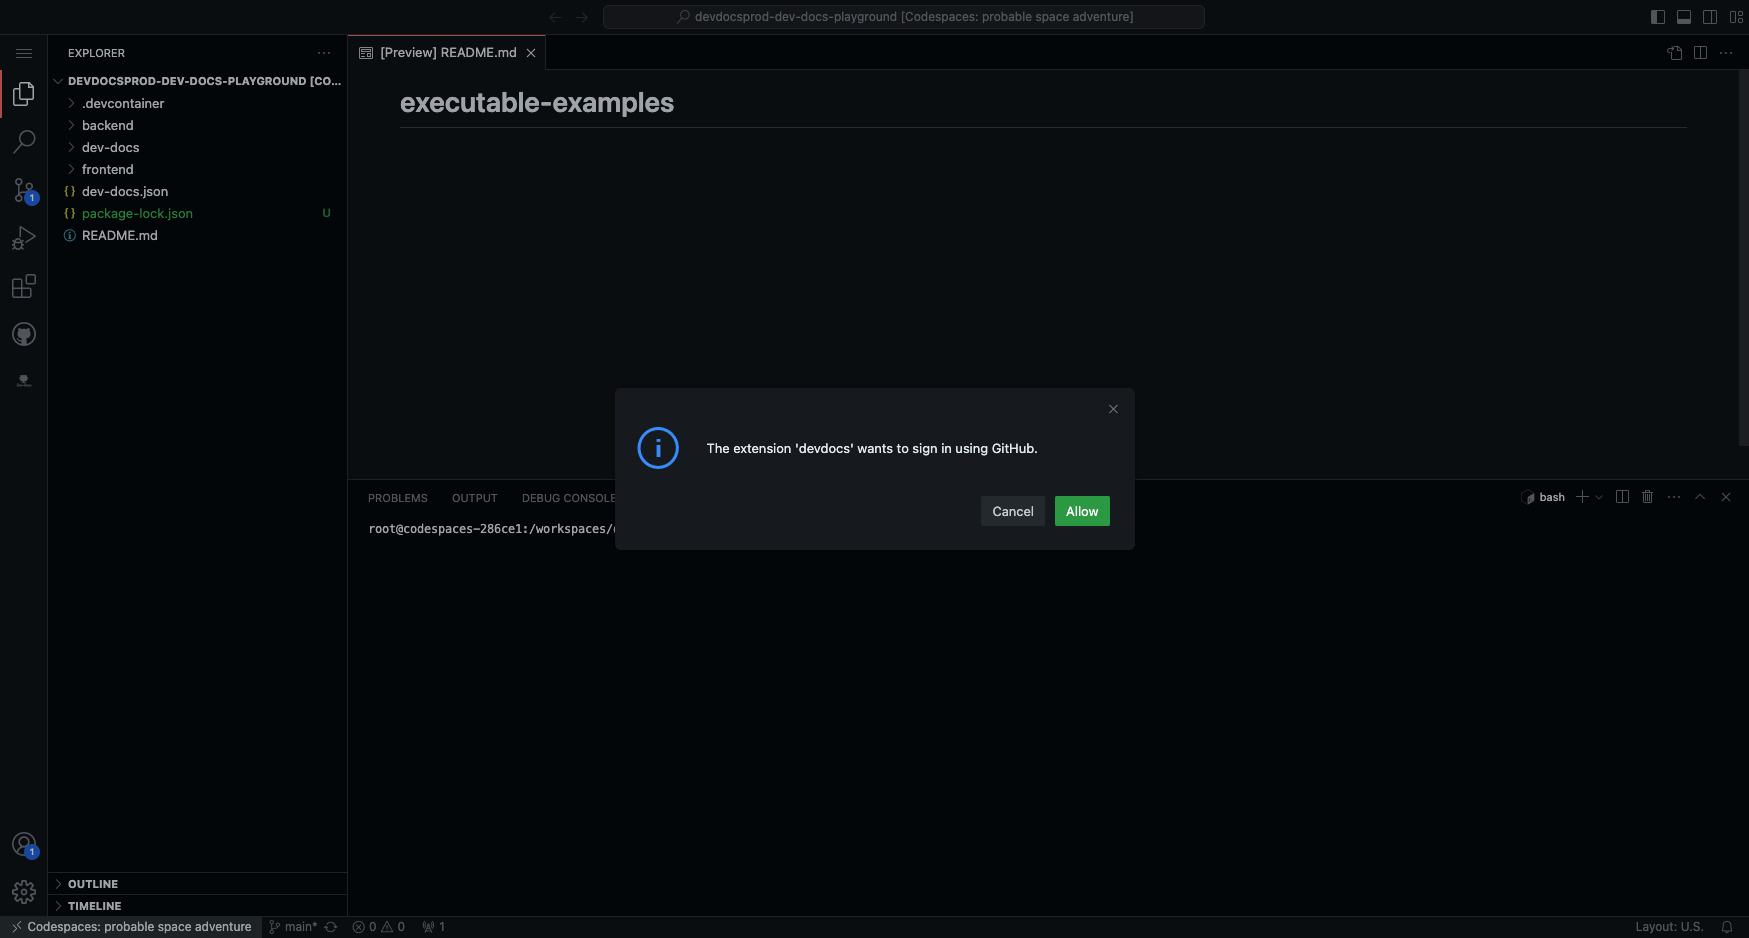
Task: Expand the backend folder
Action: pos(108,126)
